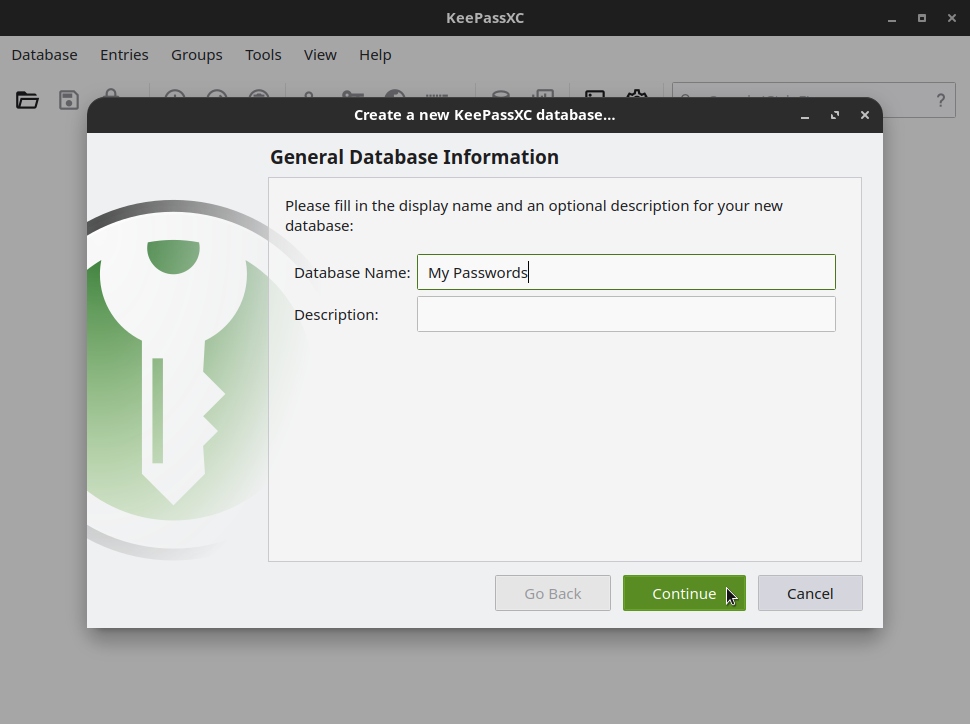Minimize the Create new database dialog
Image resolution: width=970 pixels, height=724 pixels.
point(805,116)
